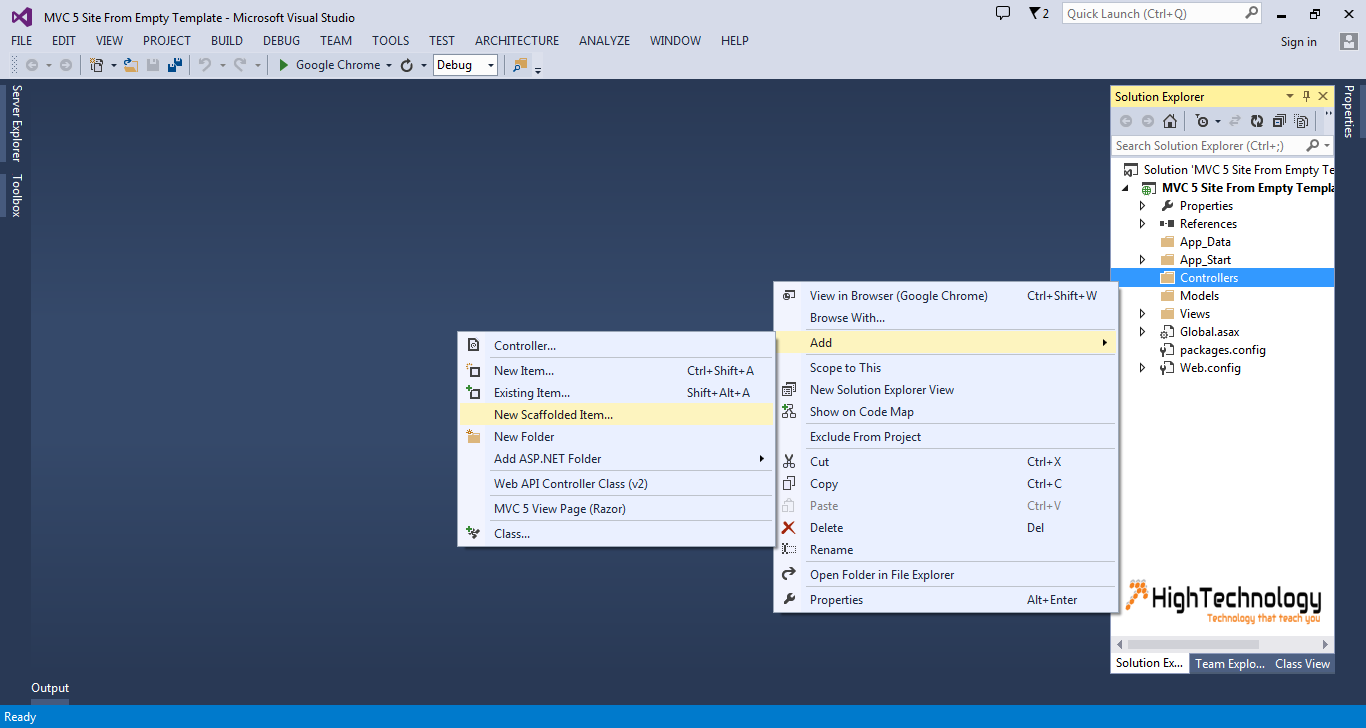The height and width of the screenshot is (728, 1366).
Task: Open the Properties side tab
Action: click(x=1349, y=111)
